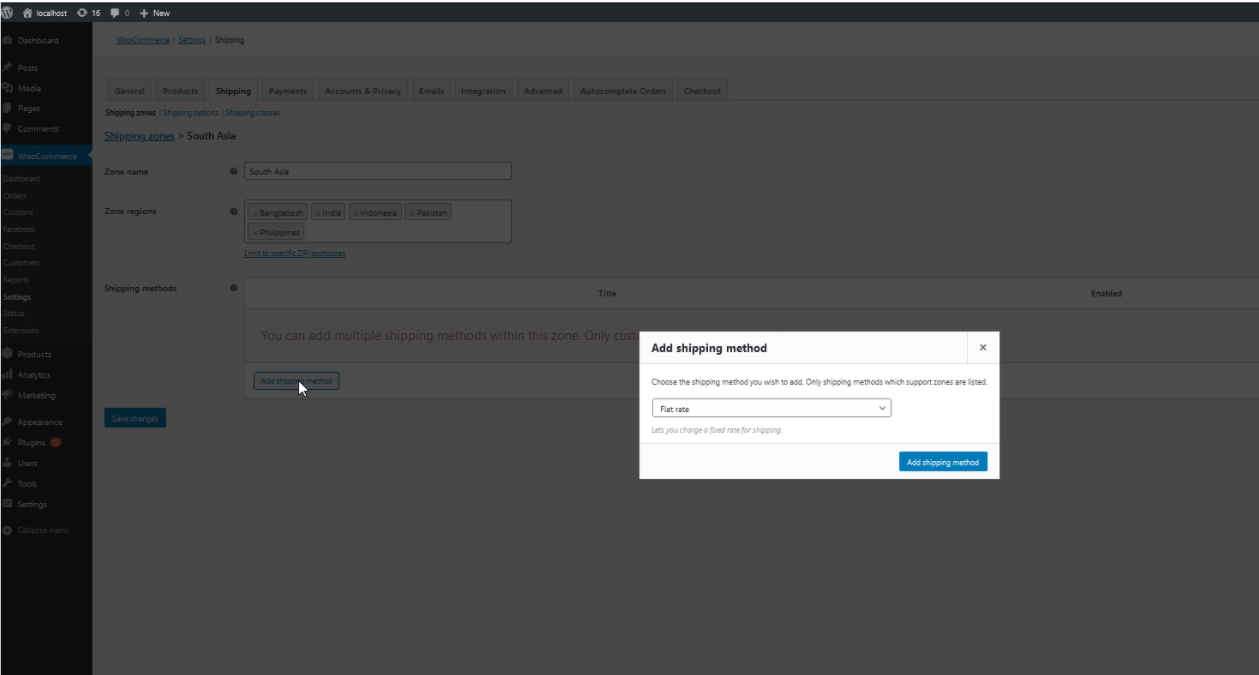
Task: Click the Save changes button
Action: point(135,418)
